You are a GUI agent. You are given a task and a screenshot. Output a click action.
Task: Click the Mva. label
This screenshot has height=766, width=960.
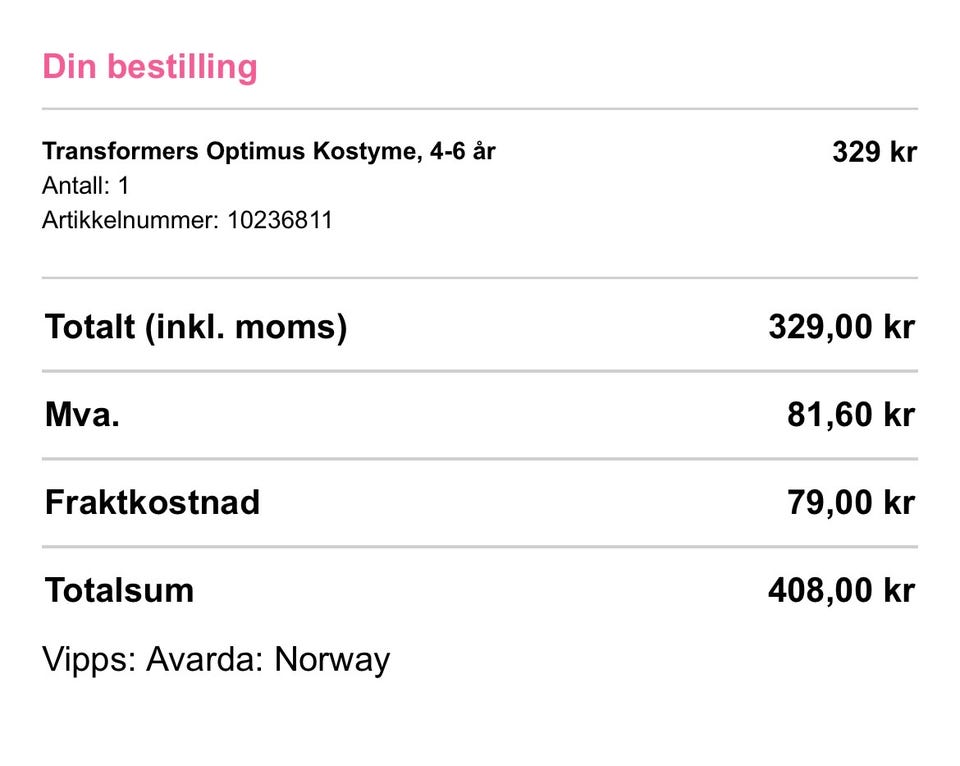pyautogui.click(x=82, y=415)
